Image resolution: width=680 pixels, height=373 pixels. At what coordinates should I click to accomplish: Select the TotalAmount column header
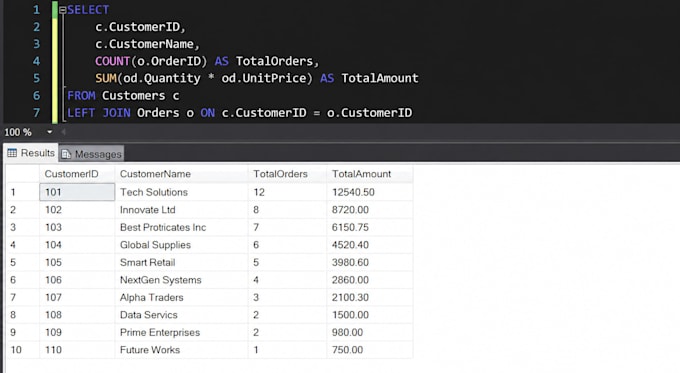[x=369, y=174]
